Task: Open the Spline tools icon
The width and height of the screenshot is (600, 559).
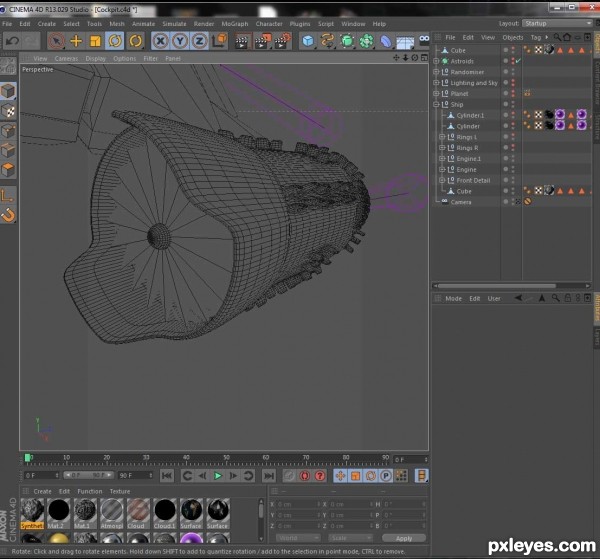Action: [327, 41]
